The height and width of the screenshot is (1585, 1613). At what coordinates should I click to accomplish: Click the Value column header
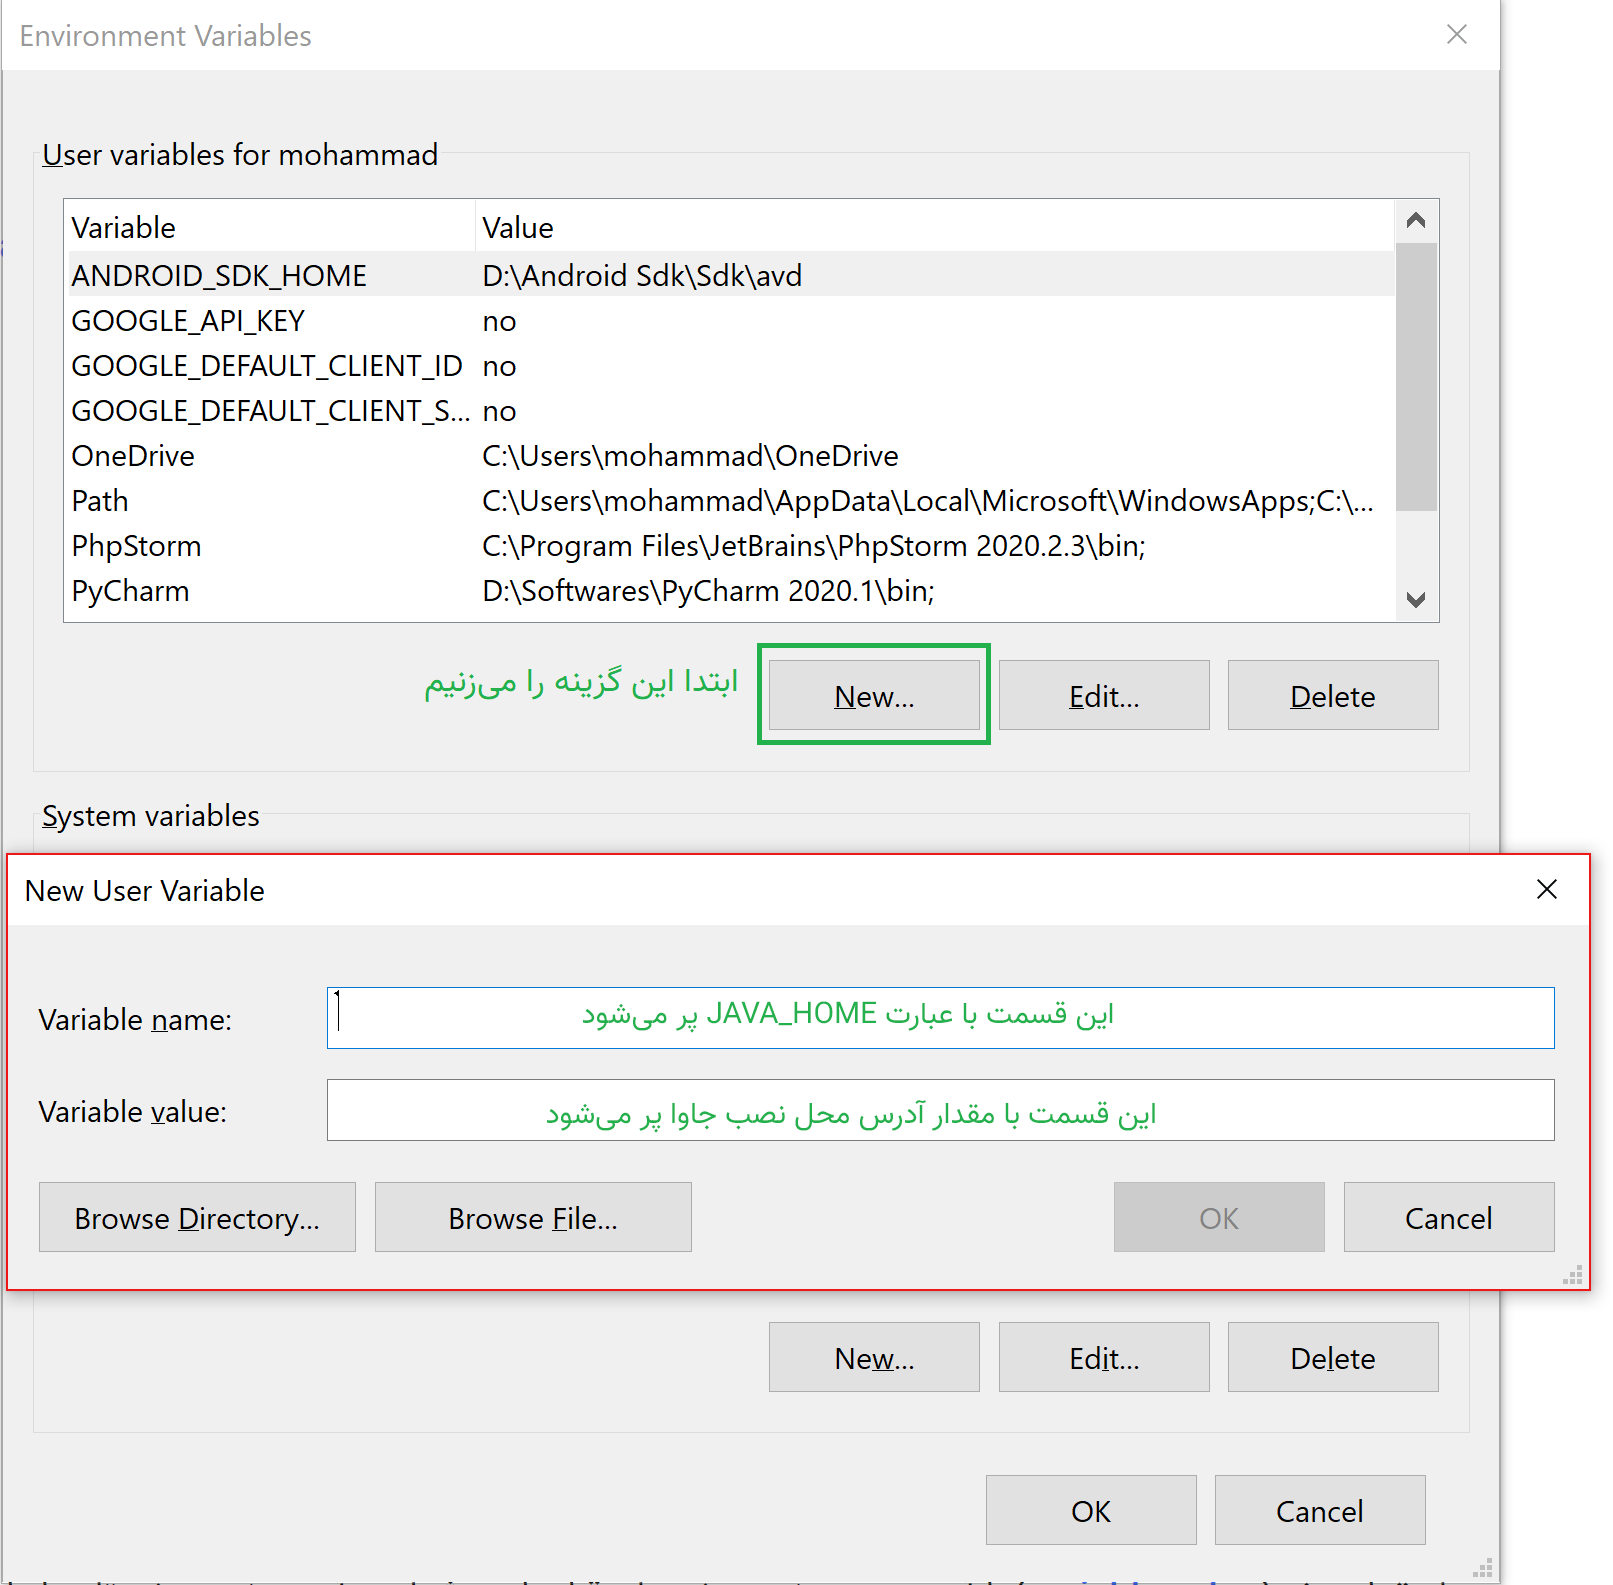[934, 227]
